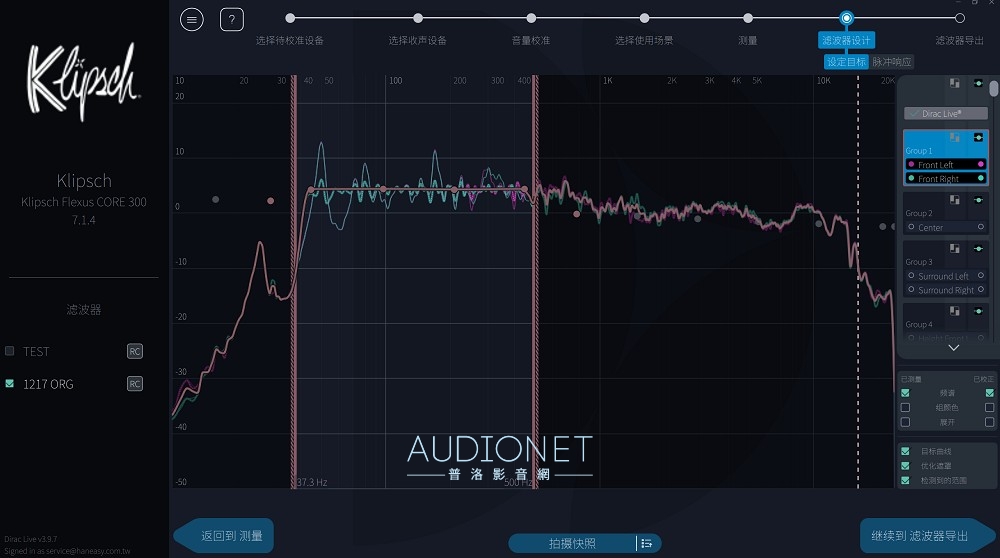
Task: Click orange target control point left of 37.3 Hz
Action: click(270, 200)
